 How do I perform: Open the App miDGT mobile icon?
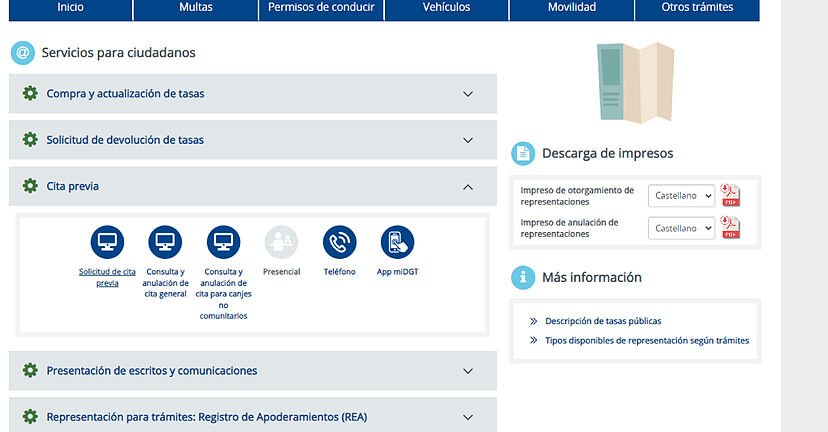(397, 242)
